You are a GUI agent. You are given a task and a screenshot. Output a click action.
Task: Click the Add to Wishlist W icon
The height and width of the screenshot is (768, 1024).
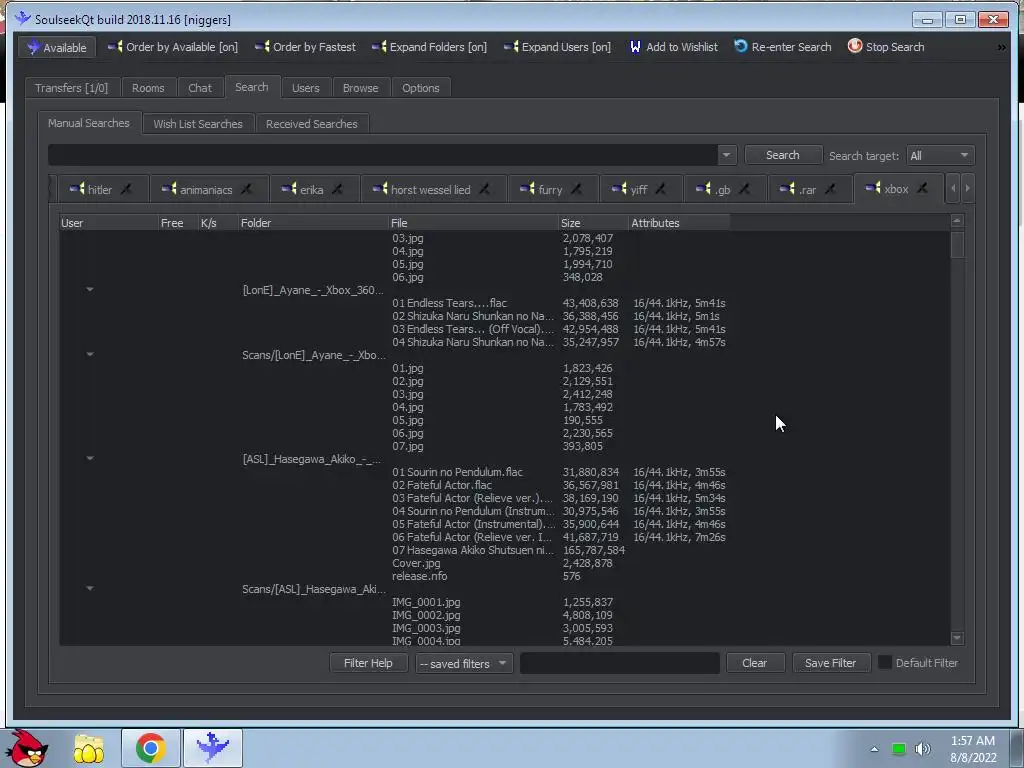(x=635, y=47)
